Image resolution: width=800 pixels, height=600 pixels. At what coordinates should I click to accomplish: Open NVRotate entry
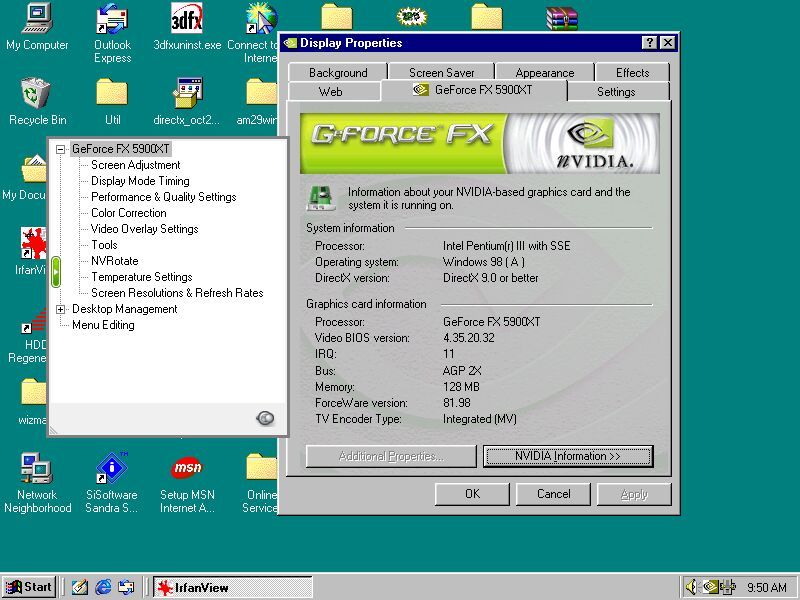click(114, 261)
